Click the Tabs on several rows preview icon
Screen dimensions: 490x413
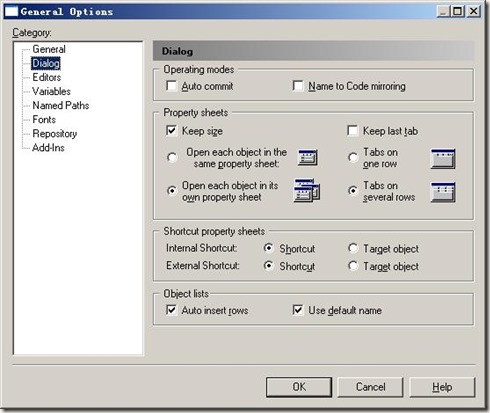(x=443, y=192)
